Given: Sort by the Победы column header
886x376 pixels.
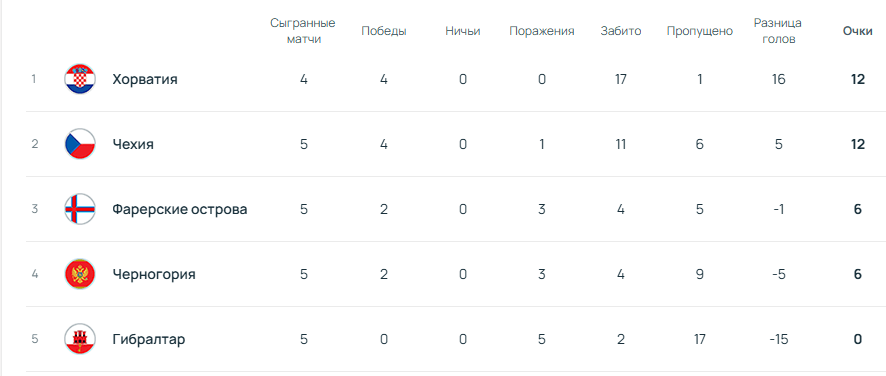Looking at the screenshot, I should [x=384, y=31].
